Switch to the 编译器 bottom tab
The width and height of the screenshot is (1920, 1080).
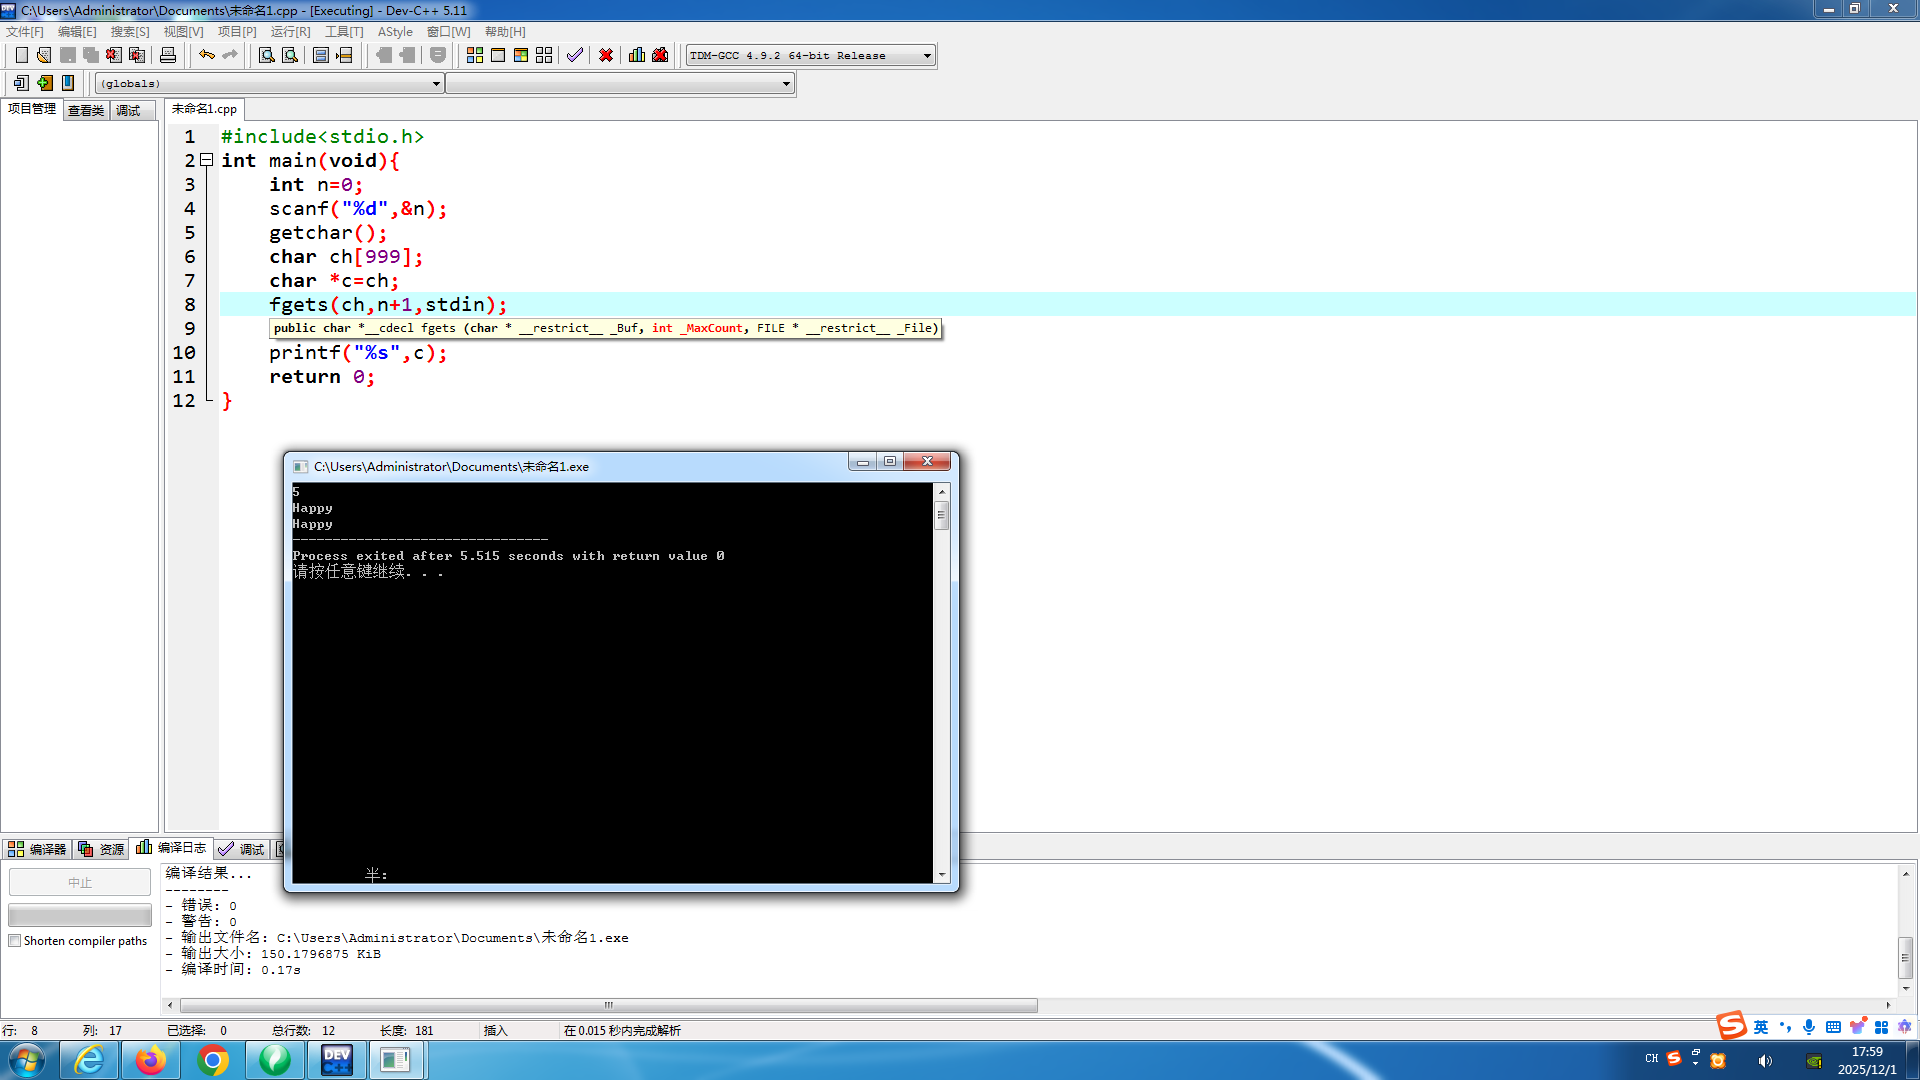(37, 849)
